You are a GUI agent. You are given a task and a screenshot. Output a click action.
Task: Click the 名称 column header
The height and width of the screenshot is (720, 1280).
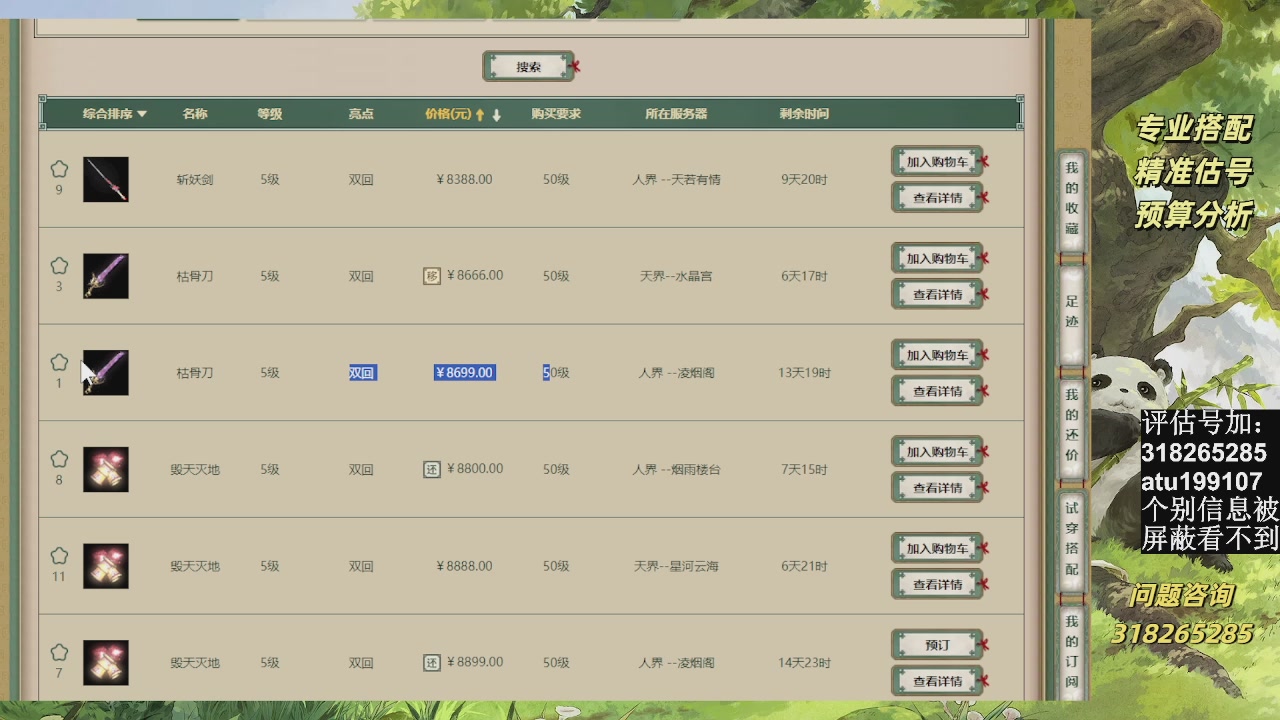195,114
